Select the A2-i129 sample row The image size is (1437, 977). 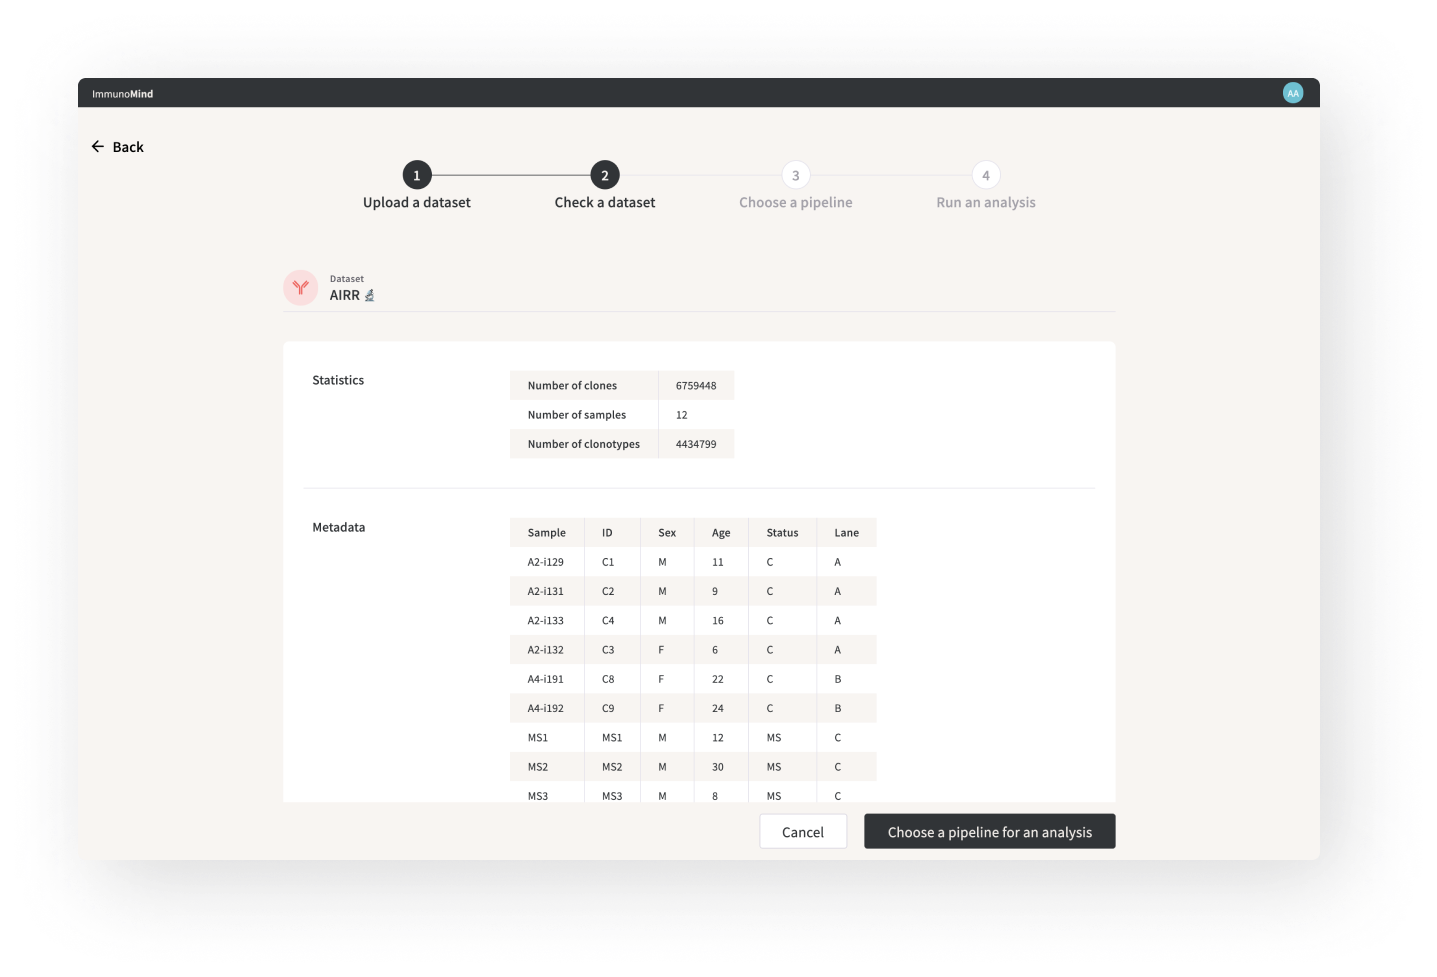pyautogui.click(x=546, y=562)
